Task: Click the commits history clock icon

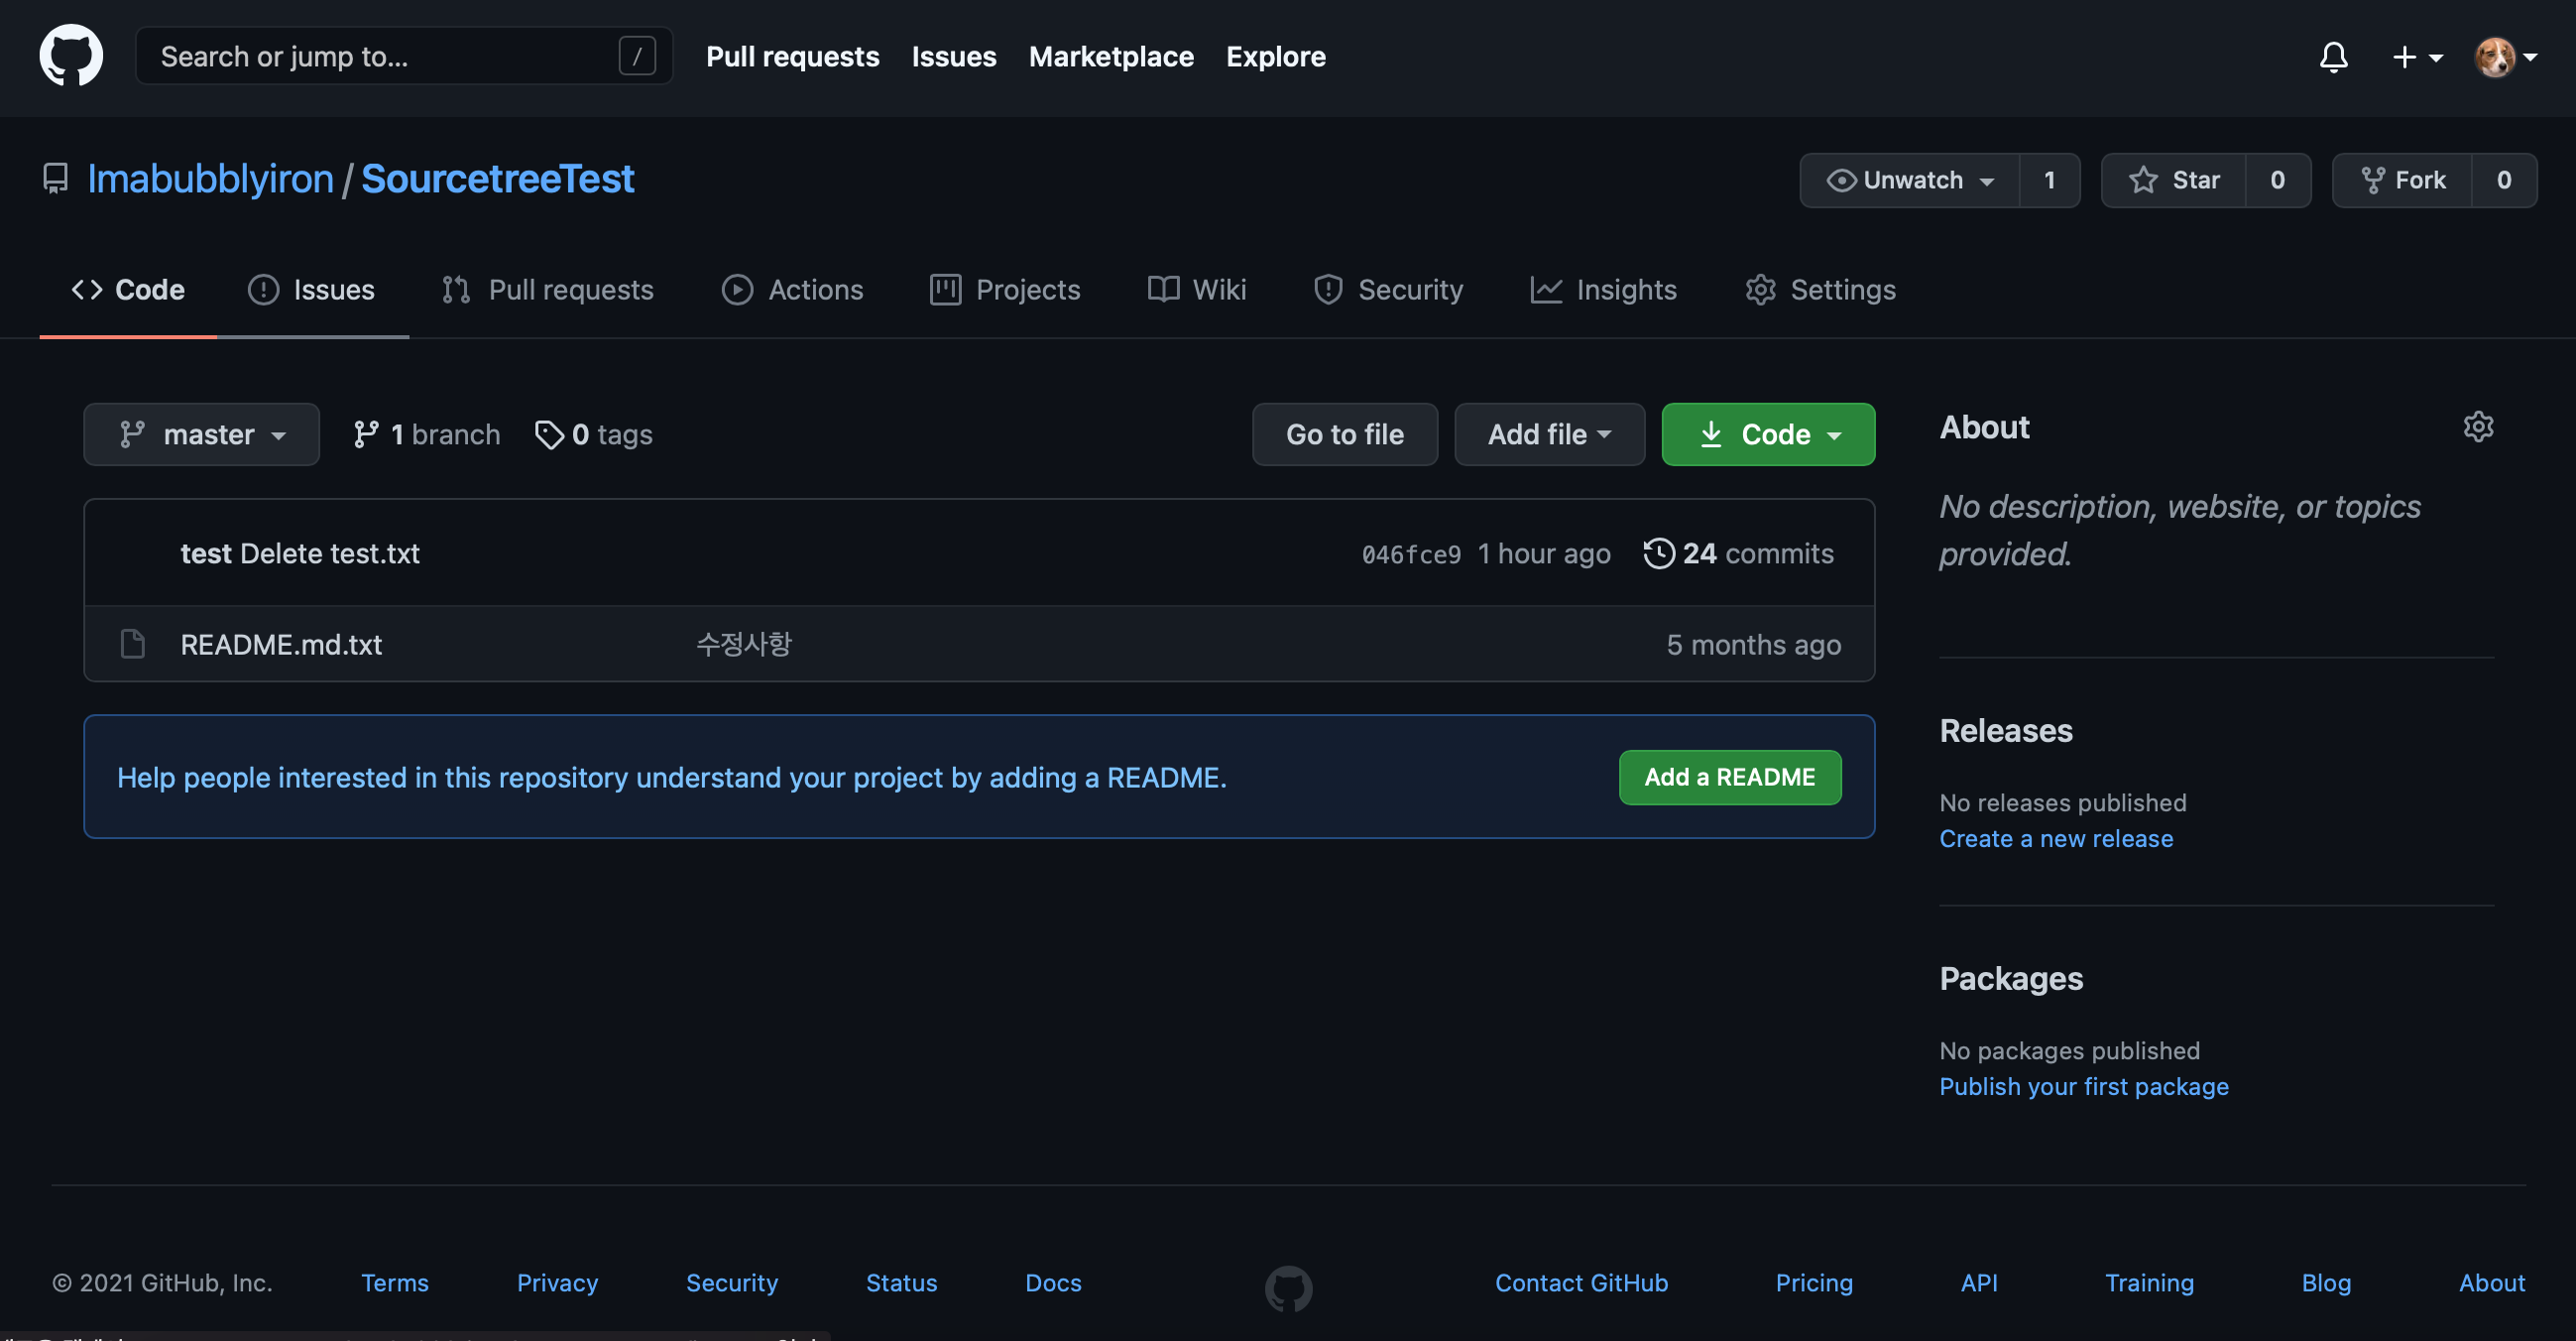Action: 1658,553
